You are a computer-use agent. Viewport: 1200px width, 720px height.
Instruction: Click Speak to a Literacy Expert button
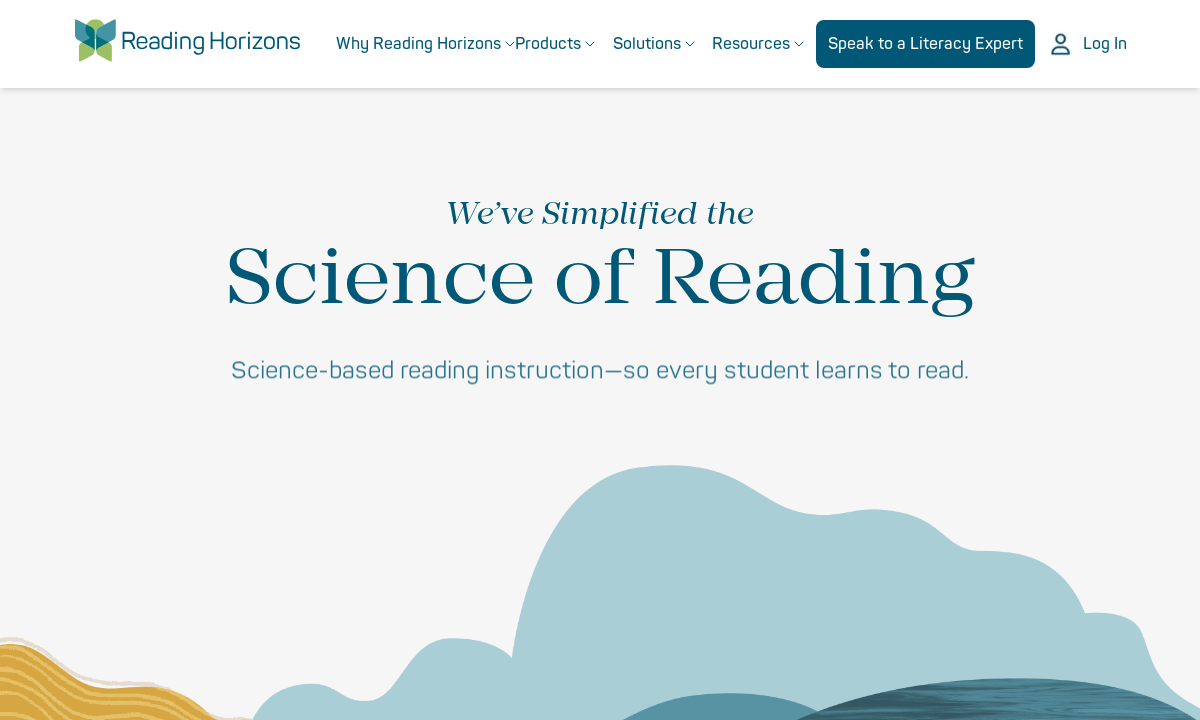coord(925,44)
